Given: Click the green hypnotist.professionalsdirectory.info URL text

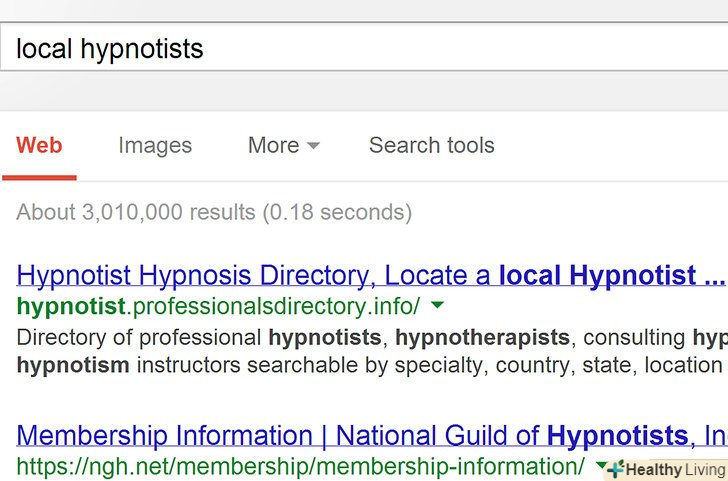Looking at the screenshot, I should [218, 305].
